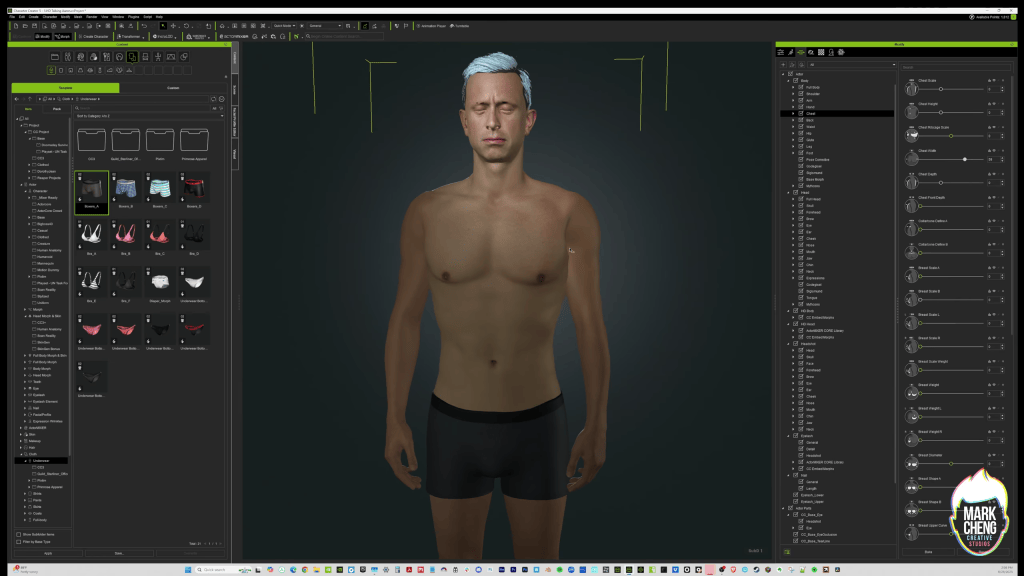This screenshot has height=576, width=1024.
Task: Click the New Project file icon
Action: [x=16, y=26]
